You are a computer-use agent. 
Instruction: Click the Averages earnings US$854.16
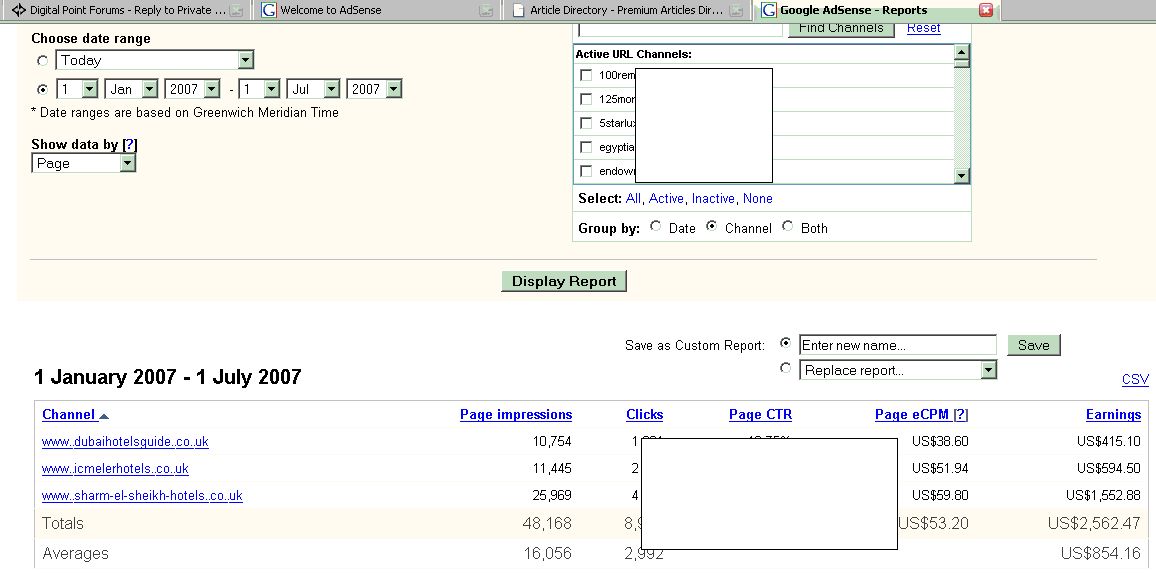(x=1101, y=553)
